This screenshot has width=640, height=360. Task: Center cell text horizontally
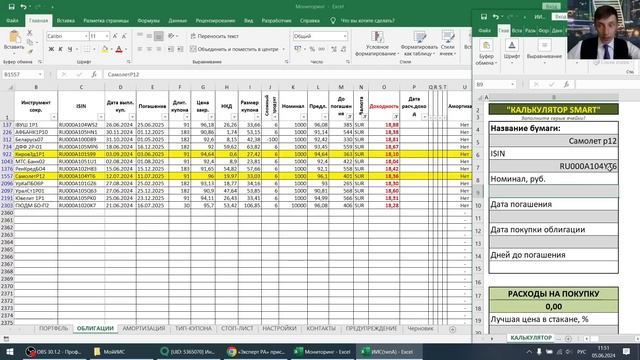pos(149,49)
